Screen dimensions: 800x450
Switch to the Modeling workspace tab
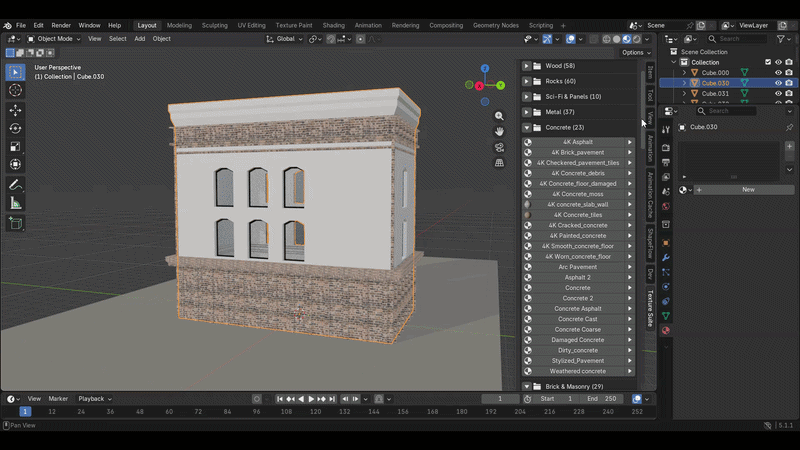click(x=179, y=26)
